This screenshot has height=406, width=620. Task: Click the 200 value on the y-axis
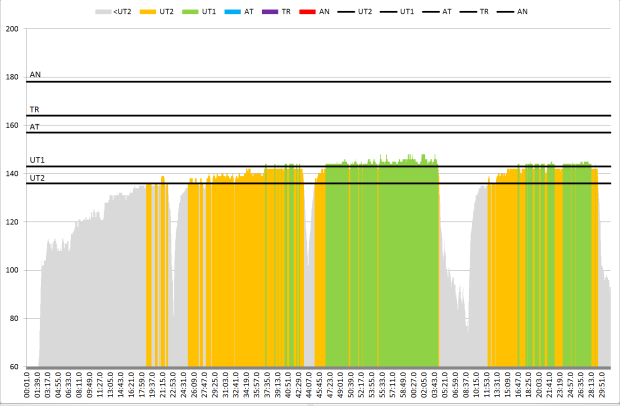point(12,28)
